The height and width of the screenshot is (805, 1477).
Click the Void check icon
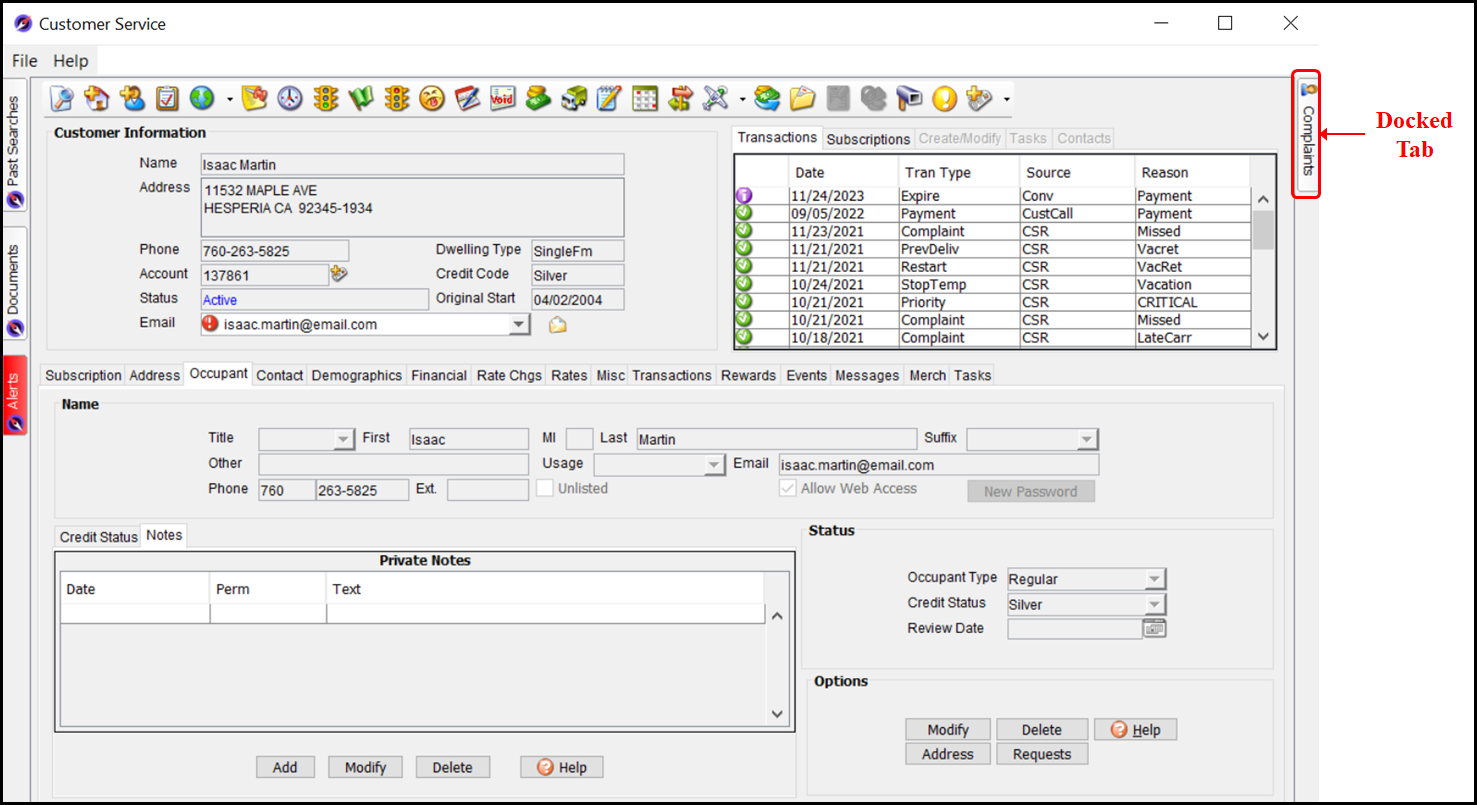point(502,98)
